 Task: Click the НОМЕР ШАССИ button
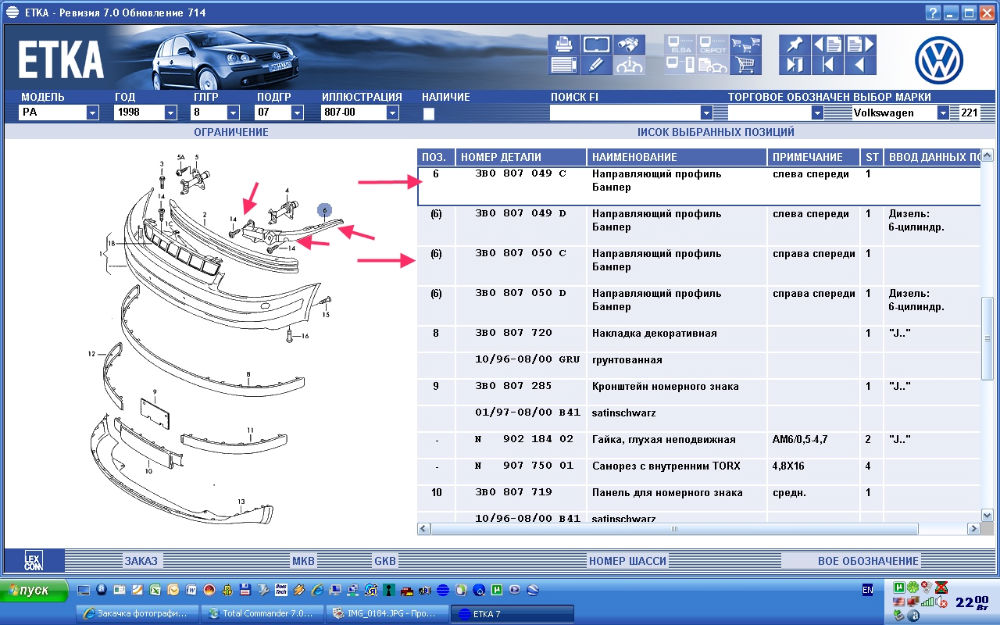tap(628, 561)
